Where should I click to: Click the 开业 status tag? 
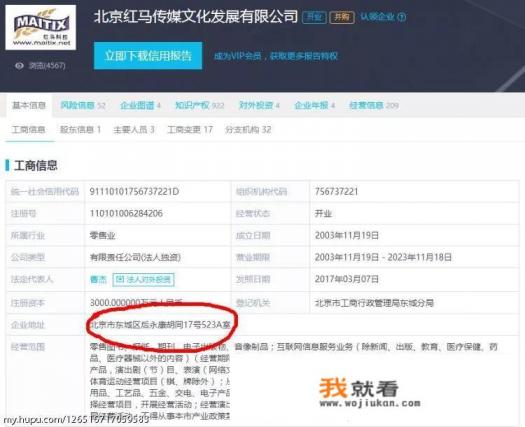(314, 17)
